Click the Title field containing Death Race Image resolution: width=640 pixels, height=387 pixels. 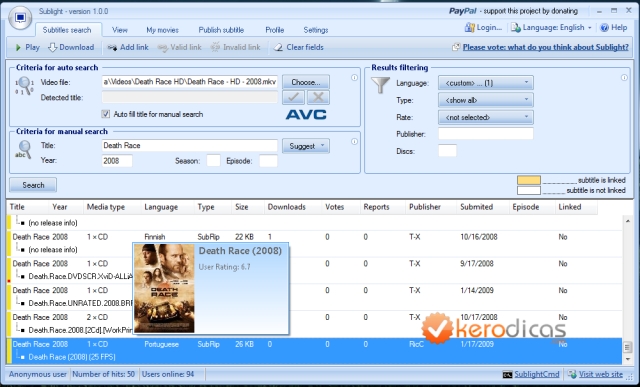189,146
